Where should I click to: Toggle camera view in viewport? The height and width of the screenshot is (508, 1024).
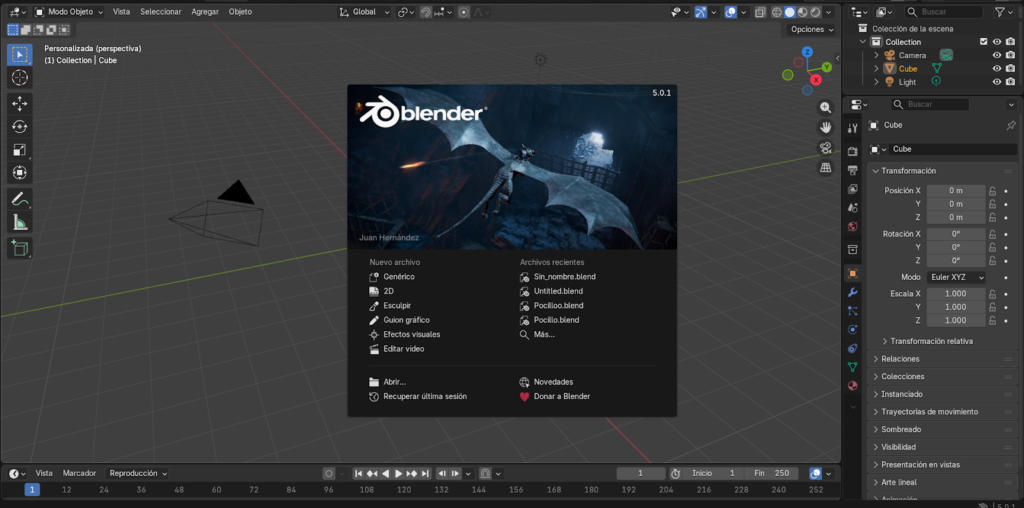[826, 148]
